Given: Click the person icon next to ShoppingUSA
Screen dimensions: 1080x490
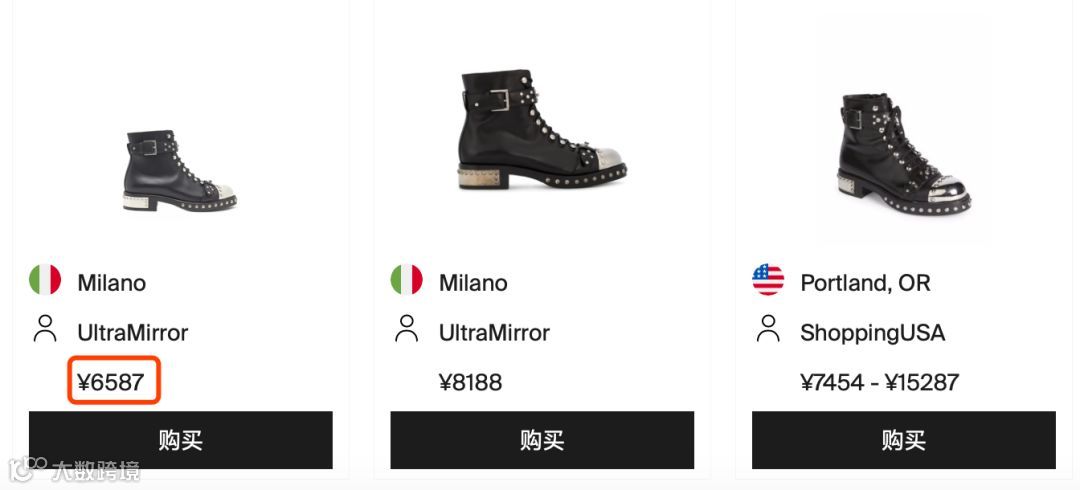Looking at the screenshot, I should 768,329.
